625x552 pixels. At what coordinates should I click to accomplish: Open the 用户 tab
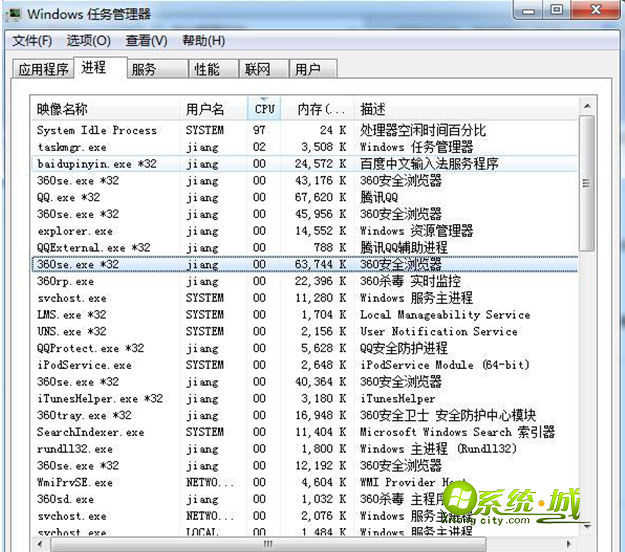[313, 69]
